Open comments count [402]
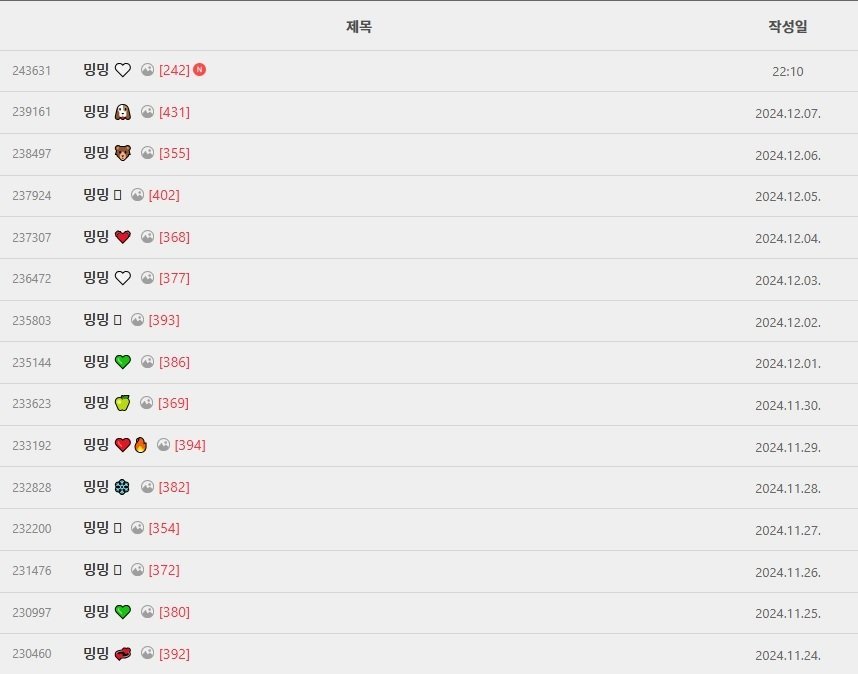 (x=164, y=195)
